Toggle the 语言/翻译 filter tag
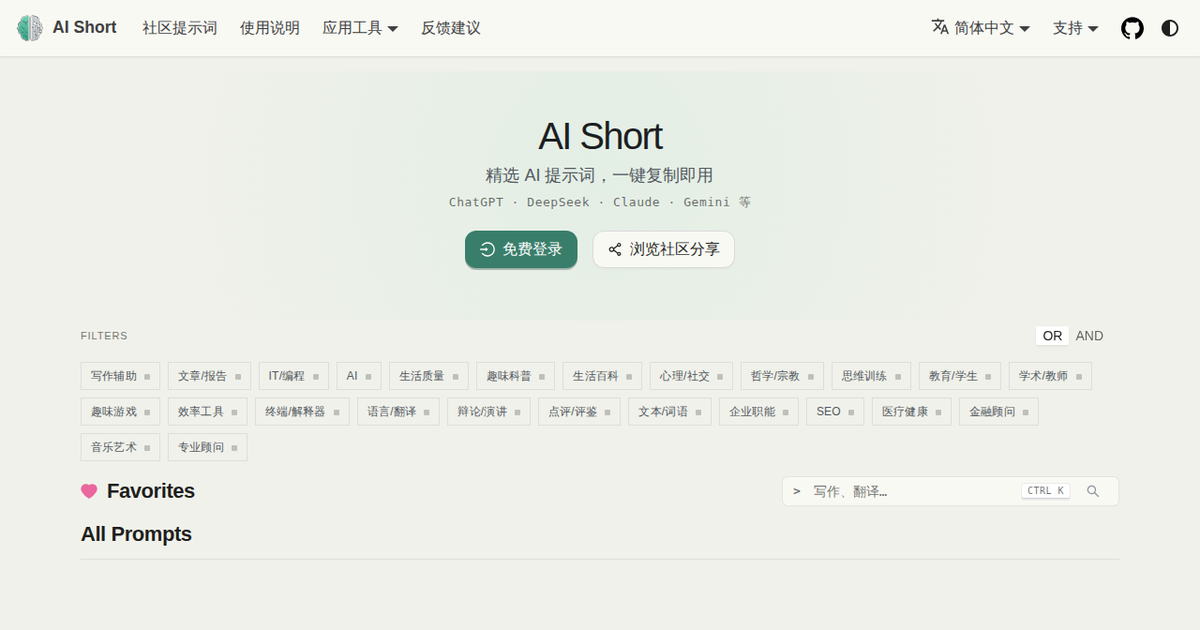 click(398, 411)
